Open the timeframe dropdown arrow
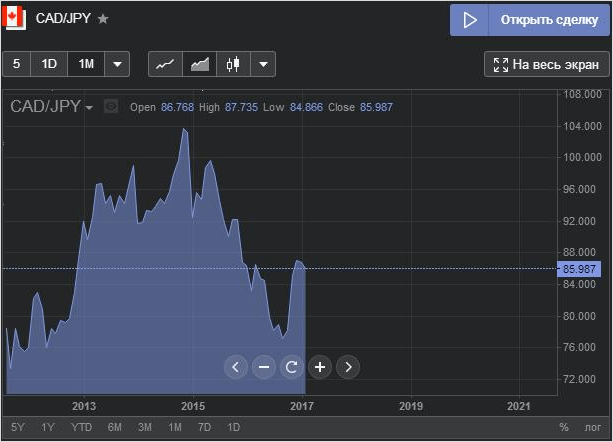 pos(117,64)
